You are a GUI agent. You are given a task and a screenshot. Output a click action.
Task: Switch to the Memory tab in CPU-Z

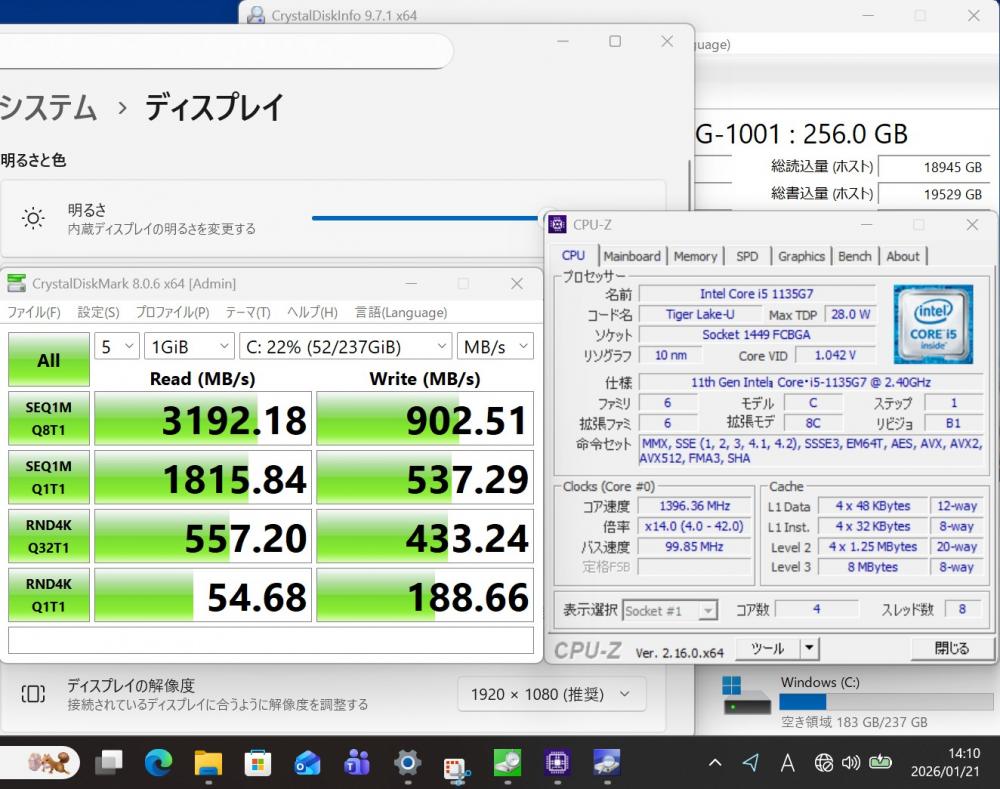coord(695,256)
